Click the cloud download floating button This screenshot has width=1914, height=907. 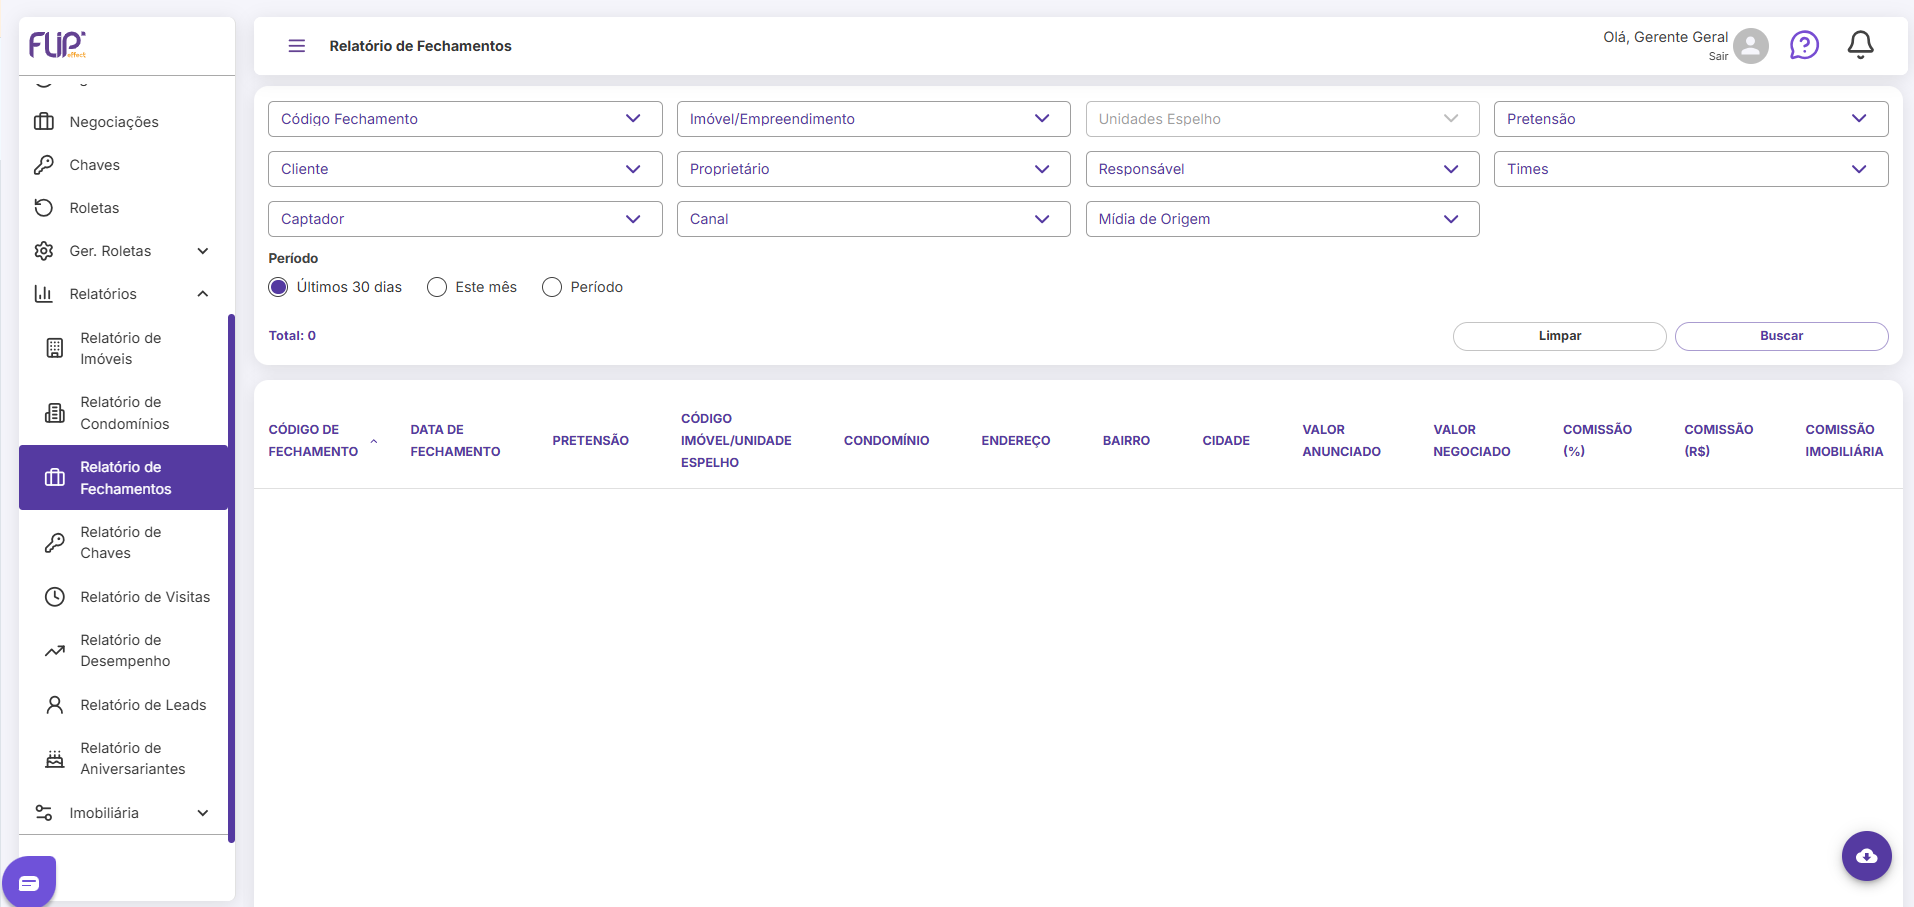click(1866, 856)
